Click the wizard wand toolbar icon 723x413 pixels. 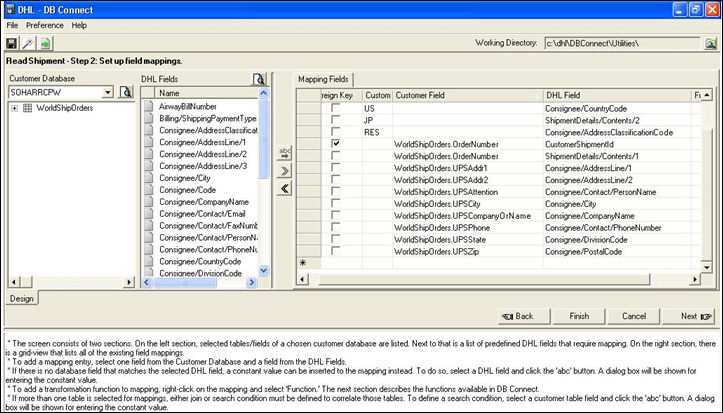pyautogui.click(x=28, y=43)
